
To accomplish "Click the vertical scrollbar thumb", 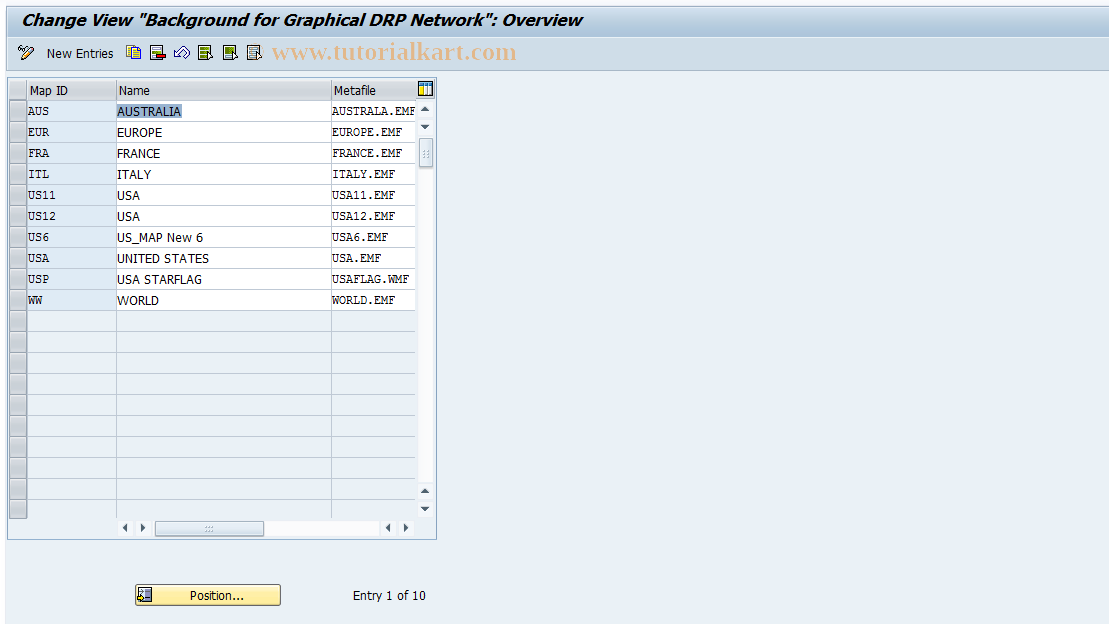I will [x=426, y=153].
